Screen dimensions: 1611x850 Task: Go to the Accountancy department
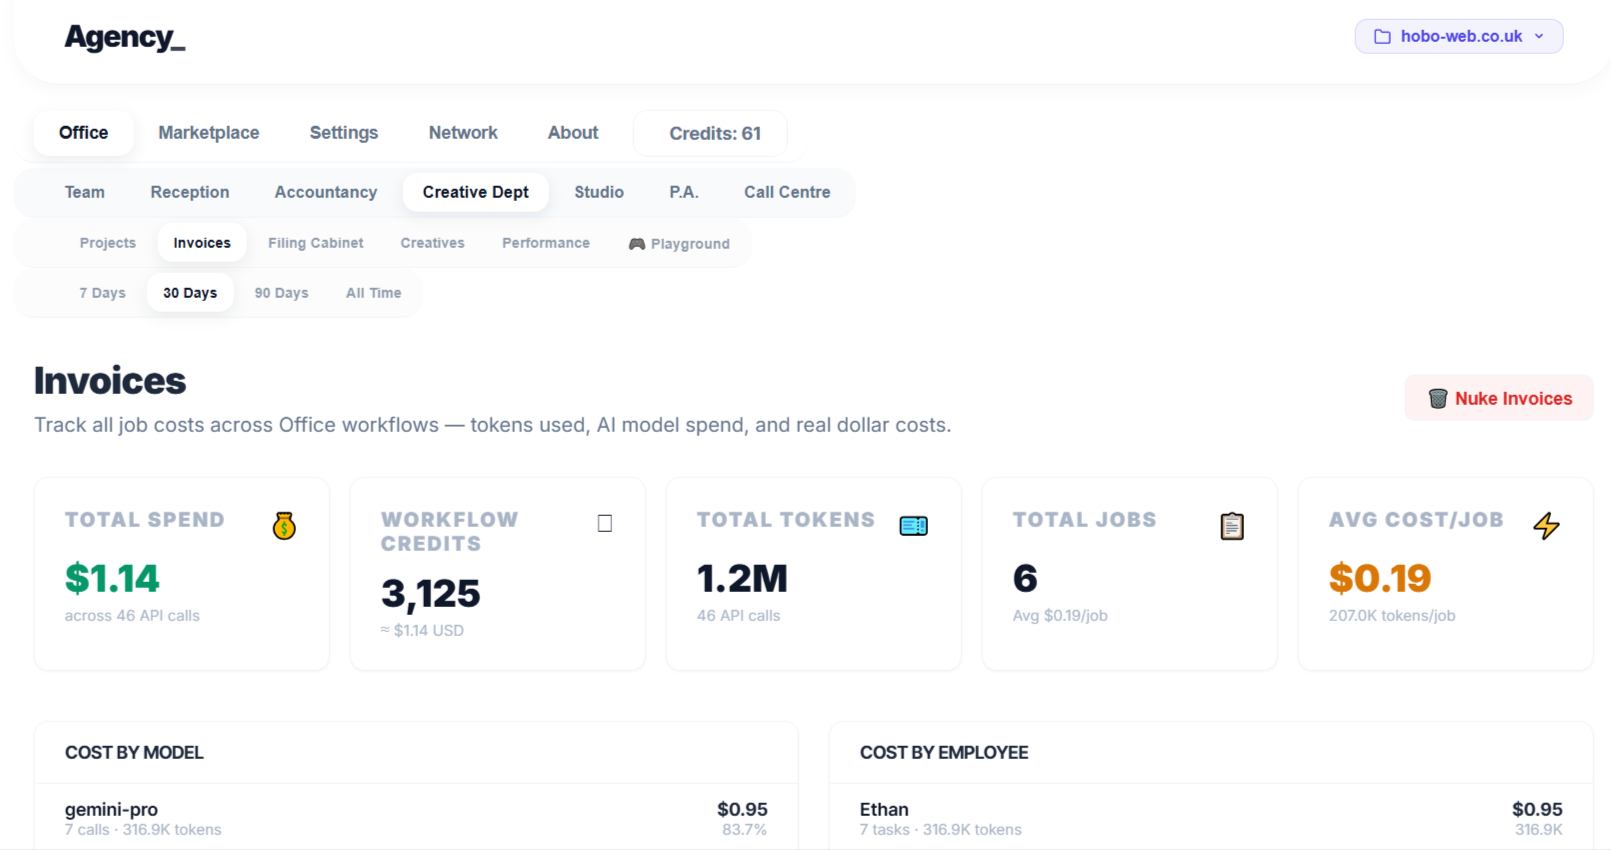tap(325, 192)
